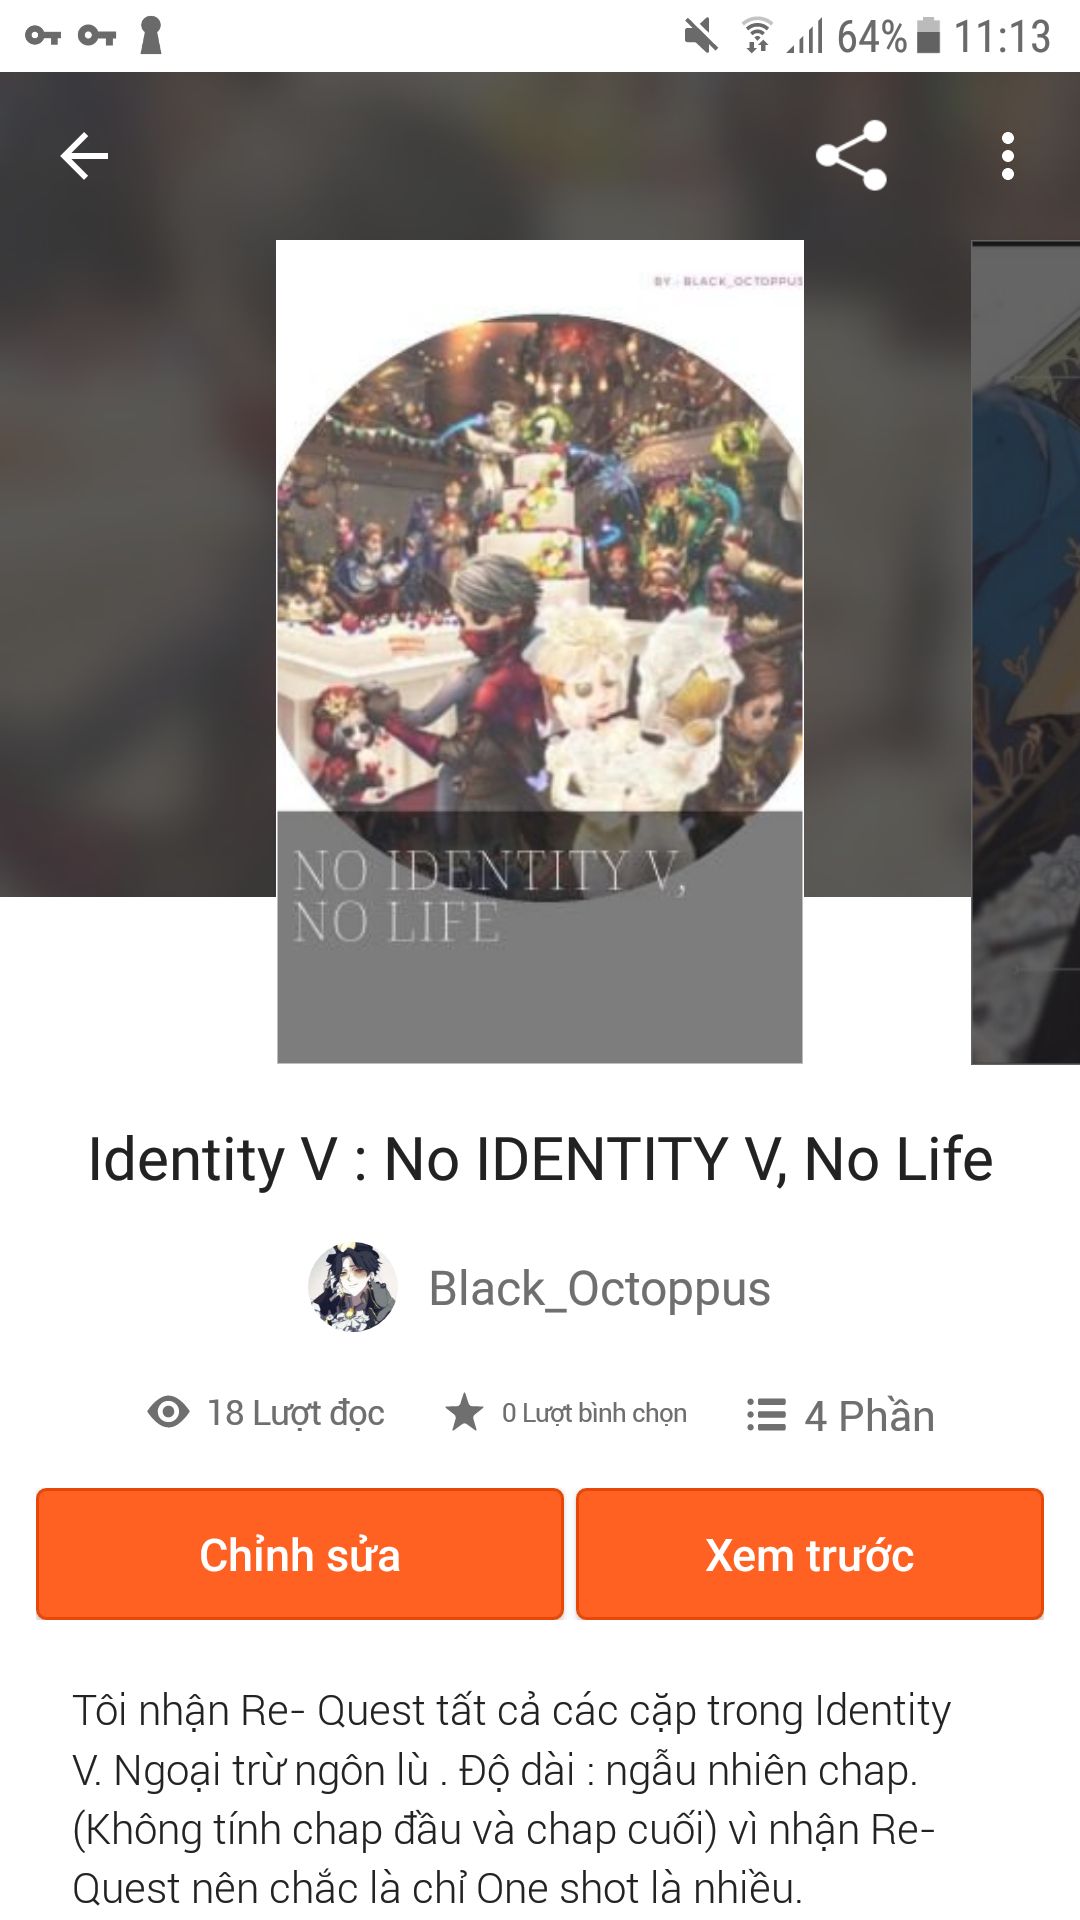
Task: Tap the share icon
Action: [851, 155]
